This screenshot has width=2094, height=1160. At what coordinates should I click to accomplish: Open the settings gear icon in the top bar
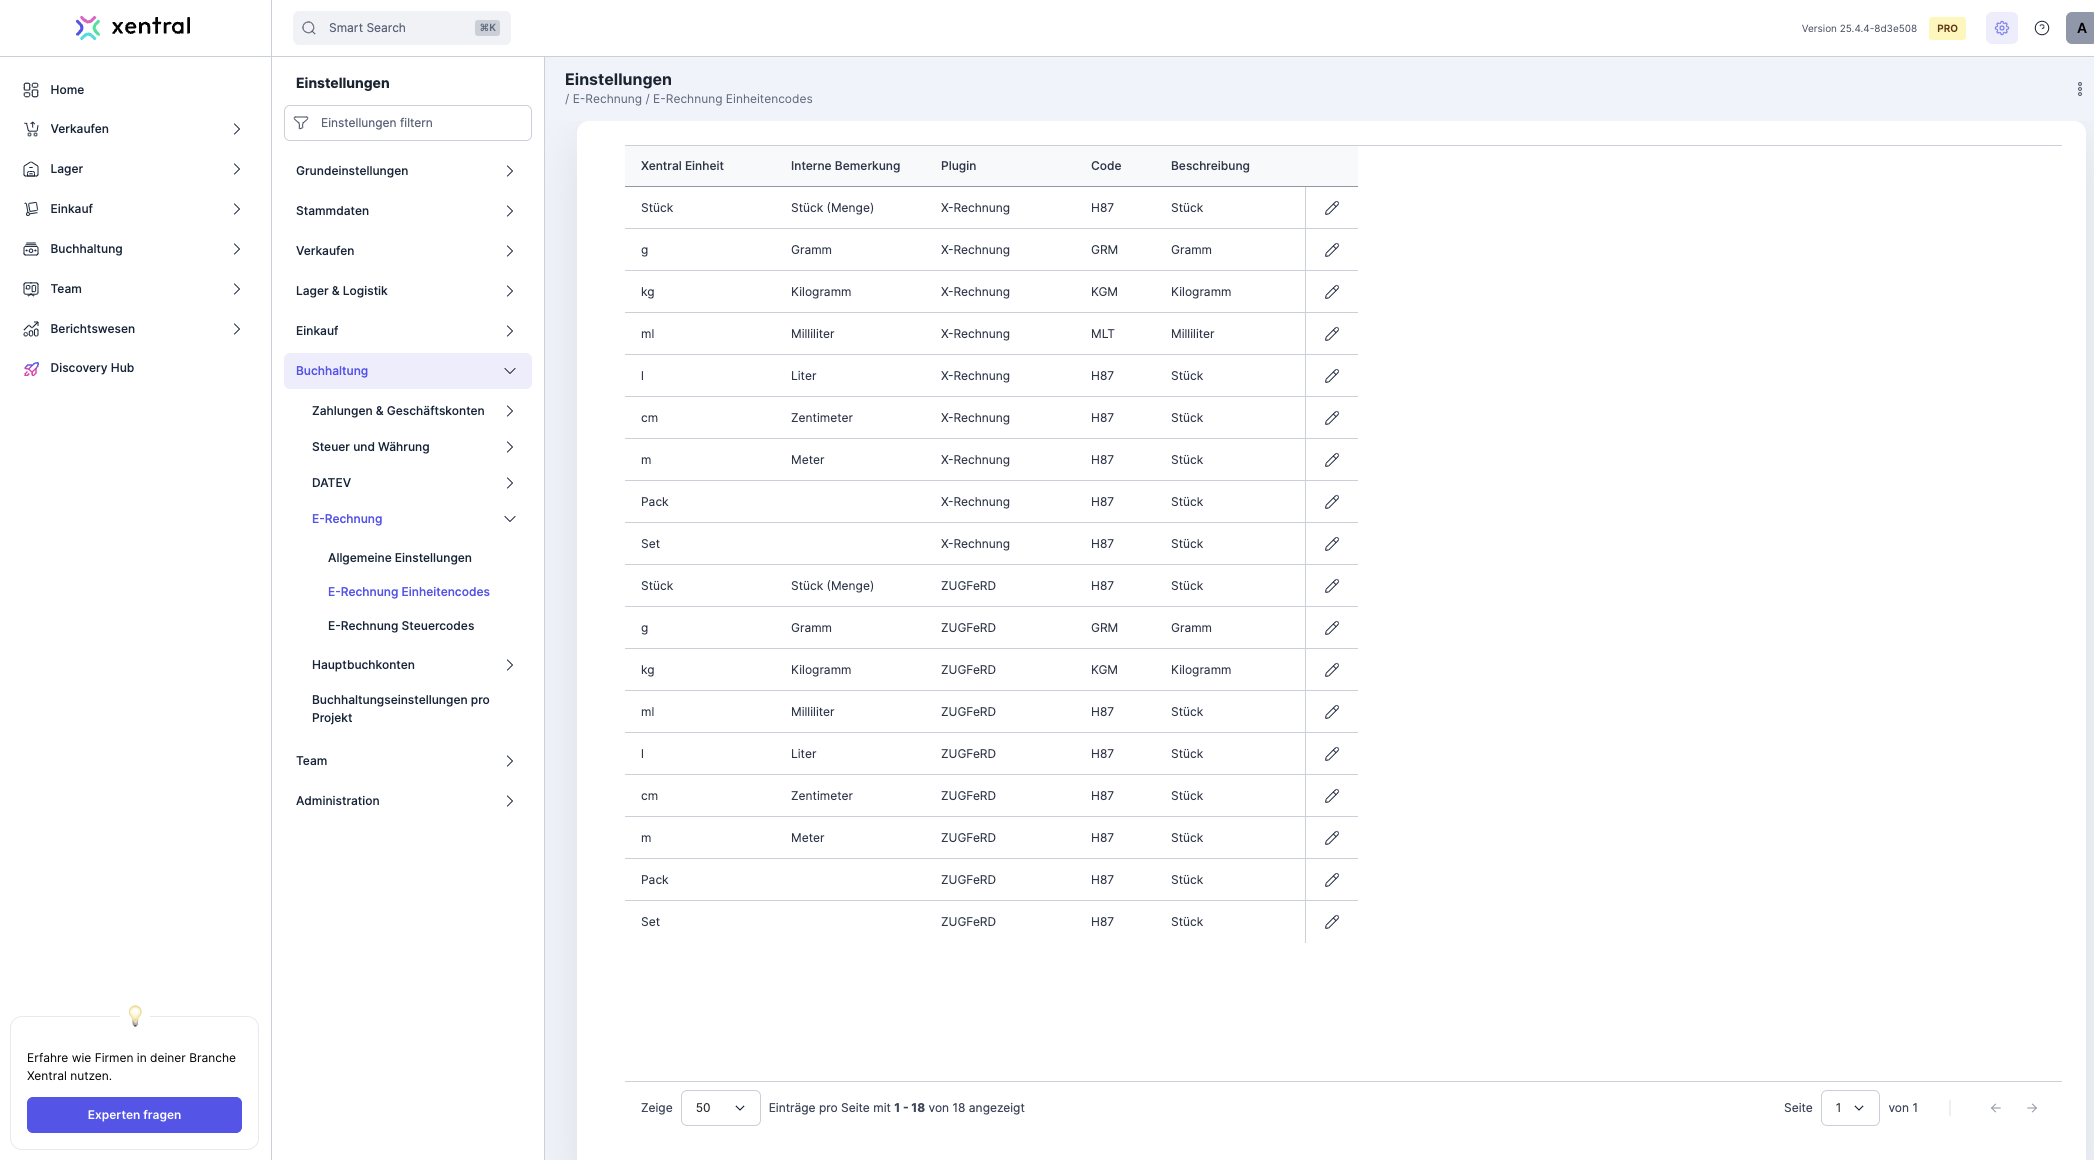point(2001,28)
